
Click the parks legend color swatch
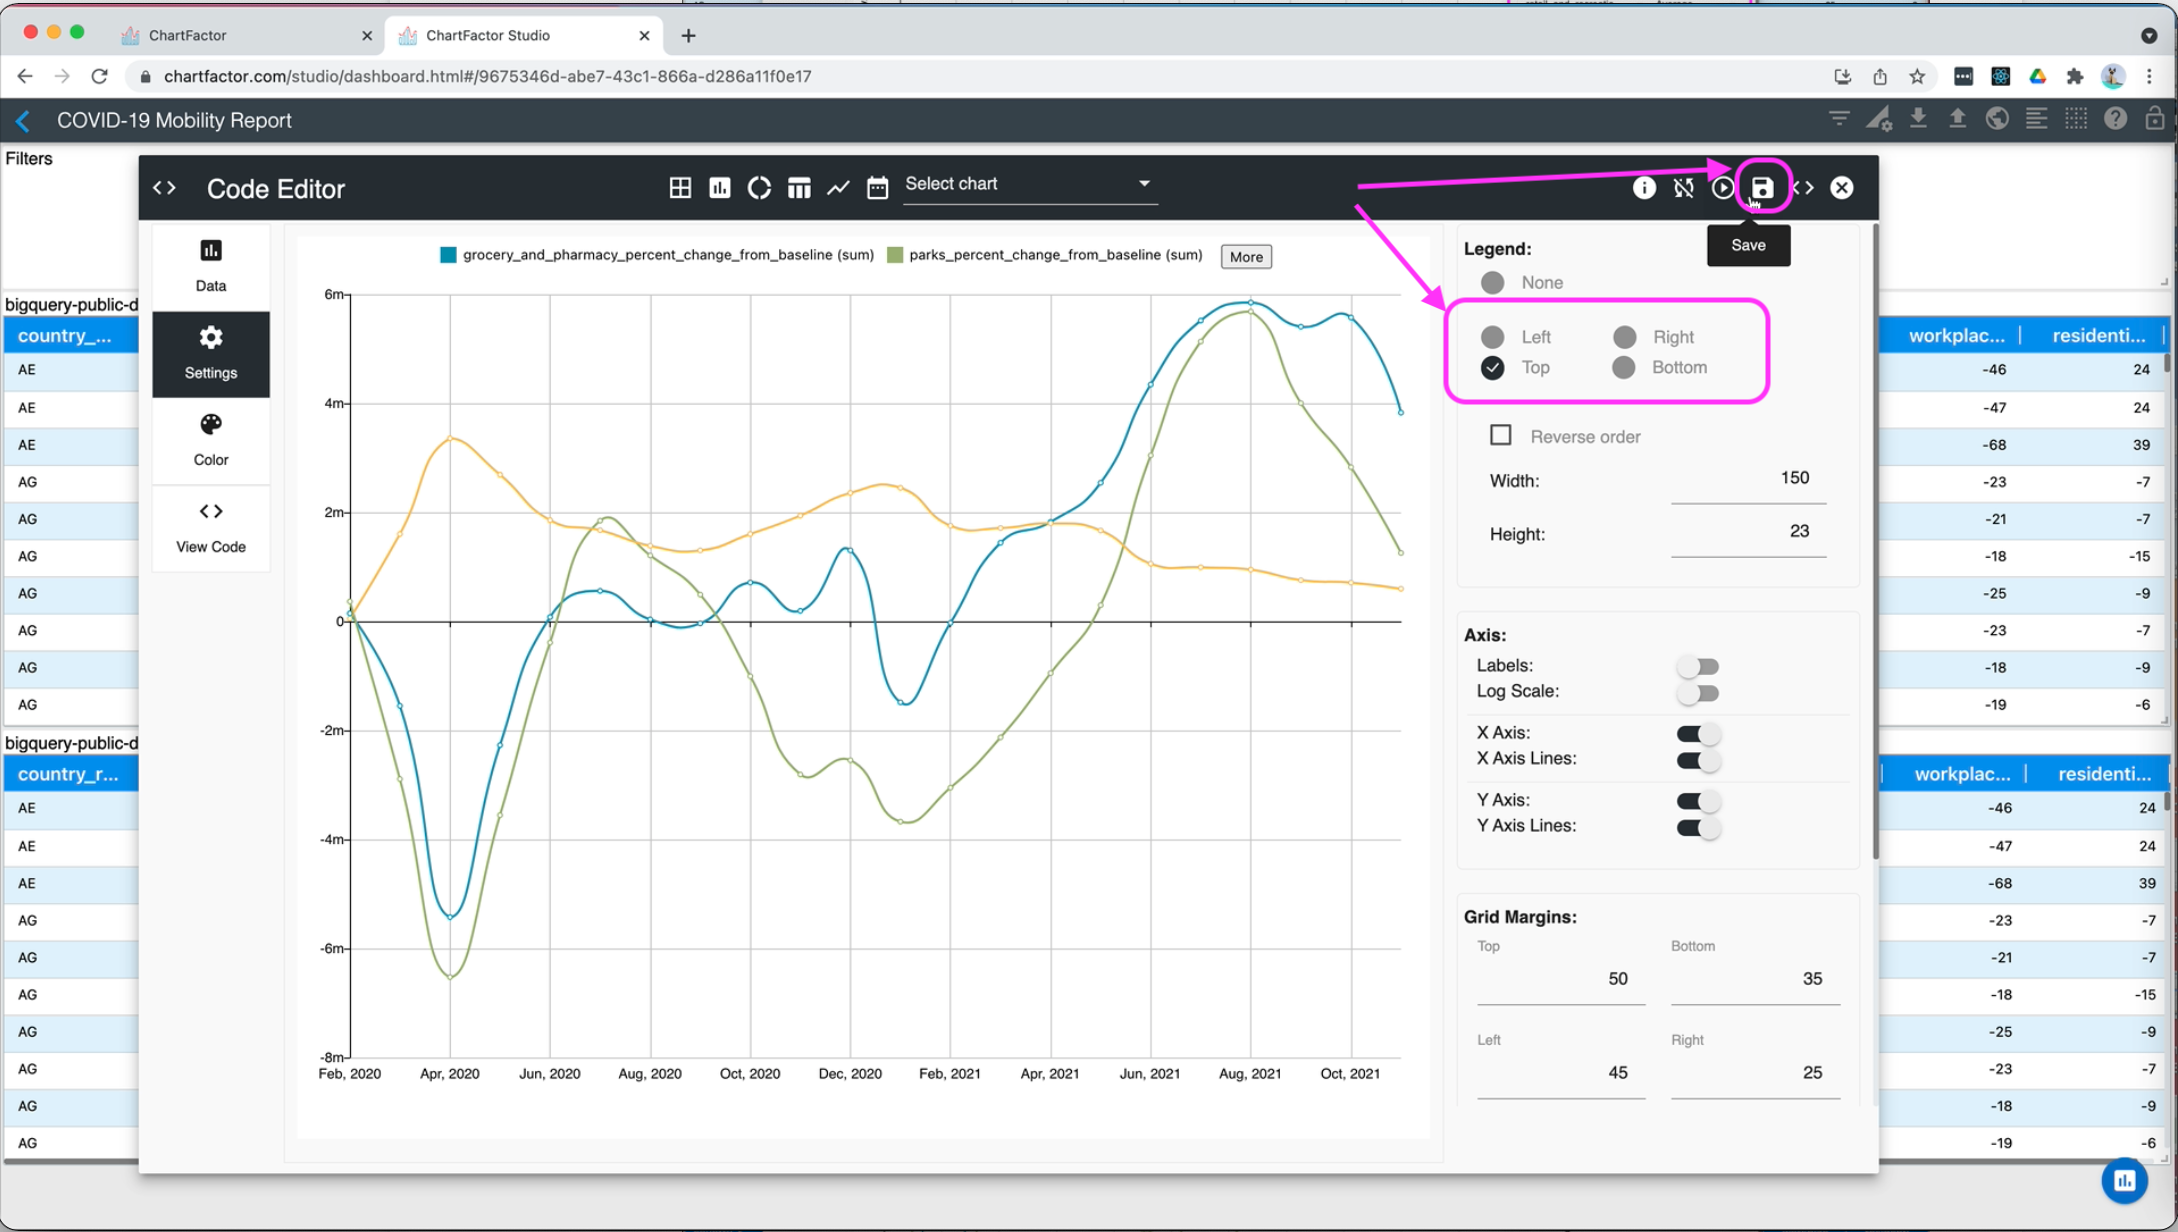895,255
